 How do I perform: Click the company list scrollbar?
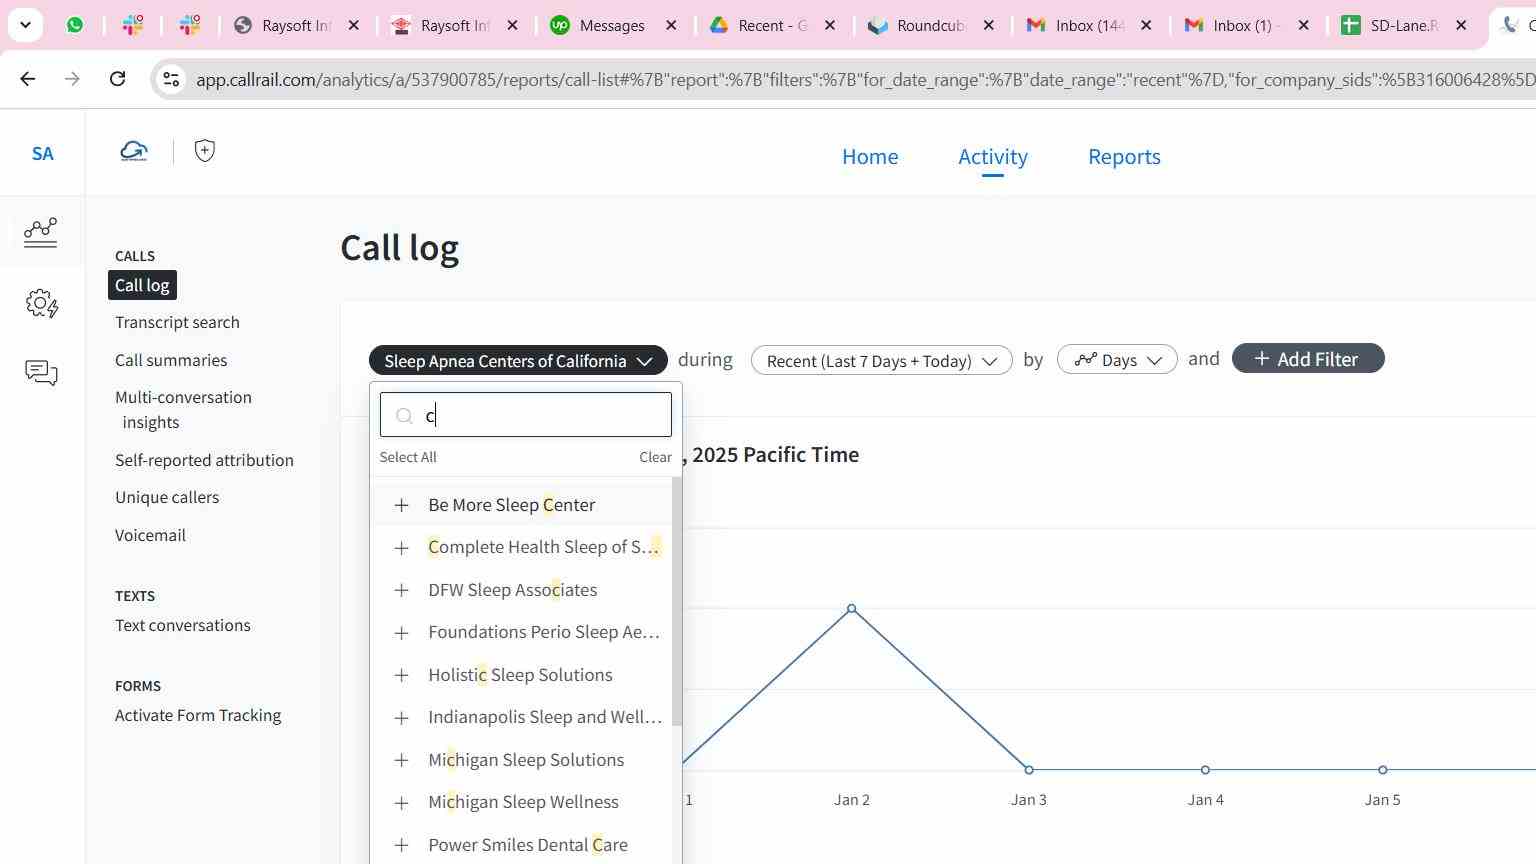677,601
